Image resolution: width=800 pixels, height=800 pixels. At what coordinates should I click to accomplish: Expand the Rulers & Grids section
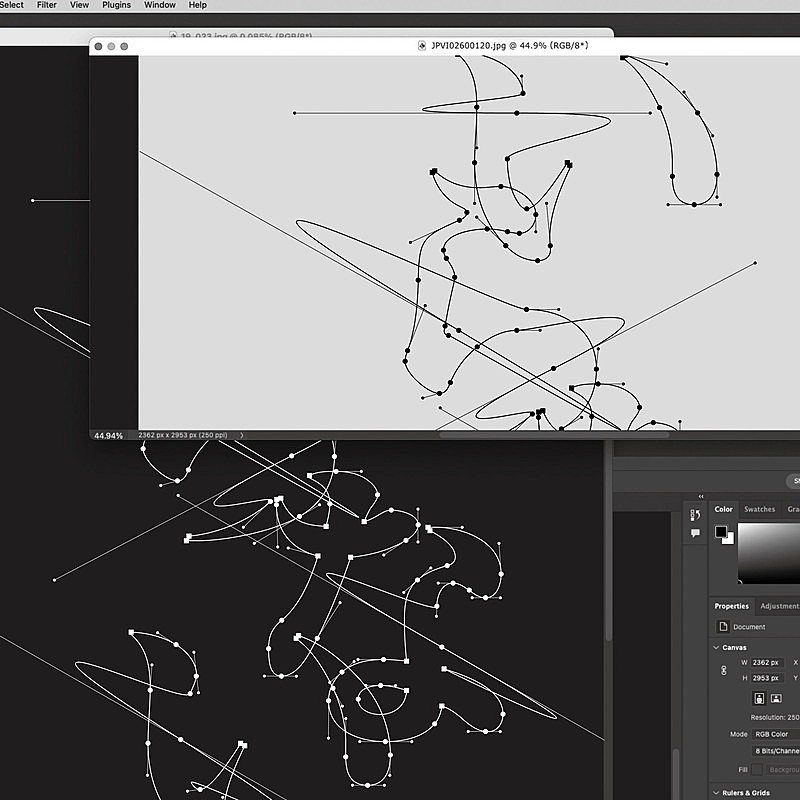(718, 793)
